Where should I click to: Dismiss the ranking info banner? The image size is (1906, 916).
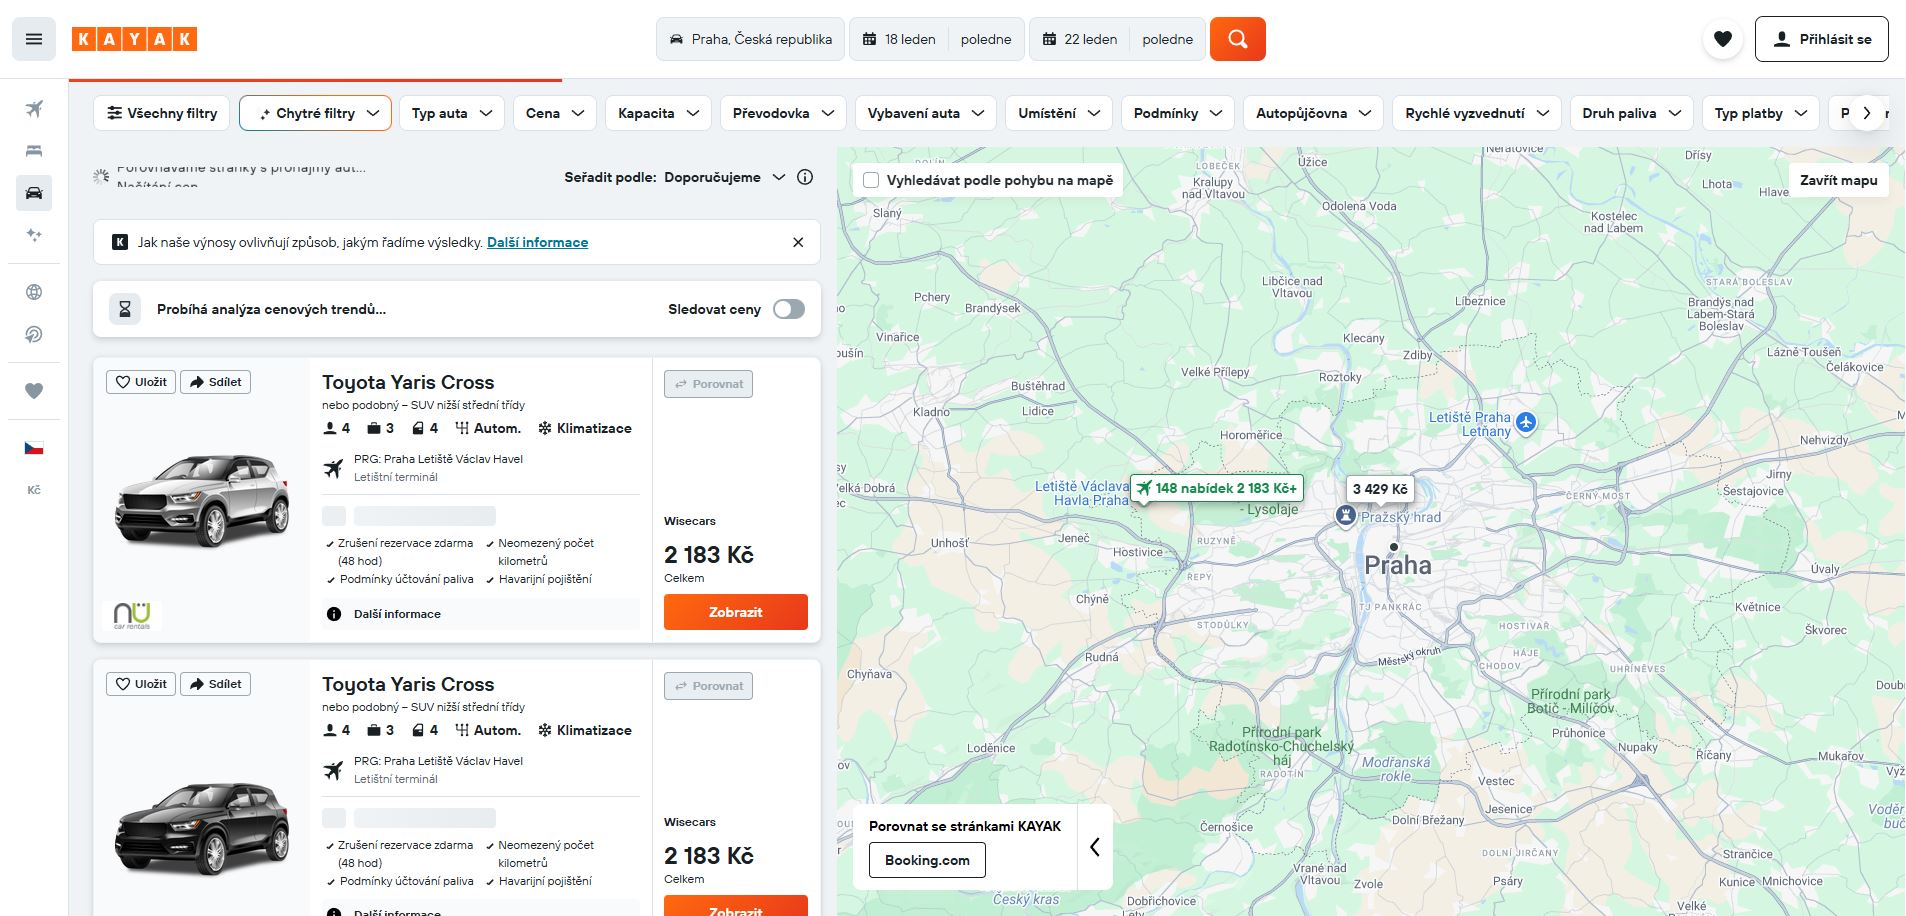tap(798, 242)
